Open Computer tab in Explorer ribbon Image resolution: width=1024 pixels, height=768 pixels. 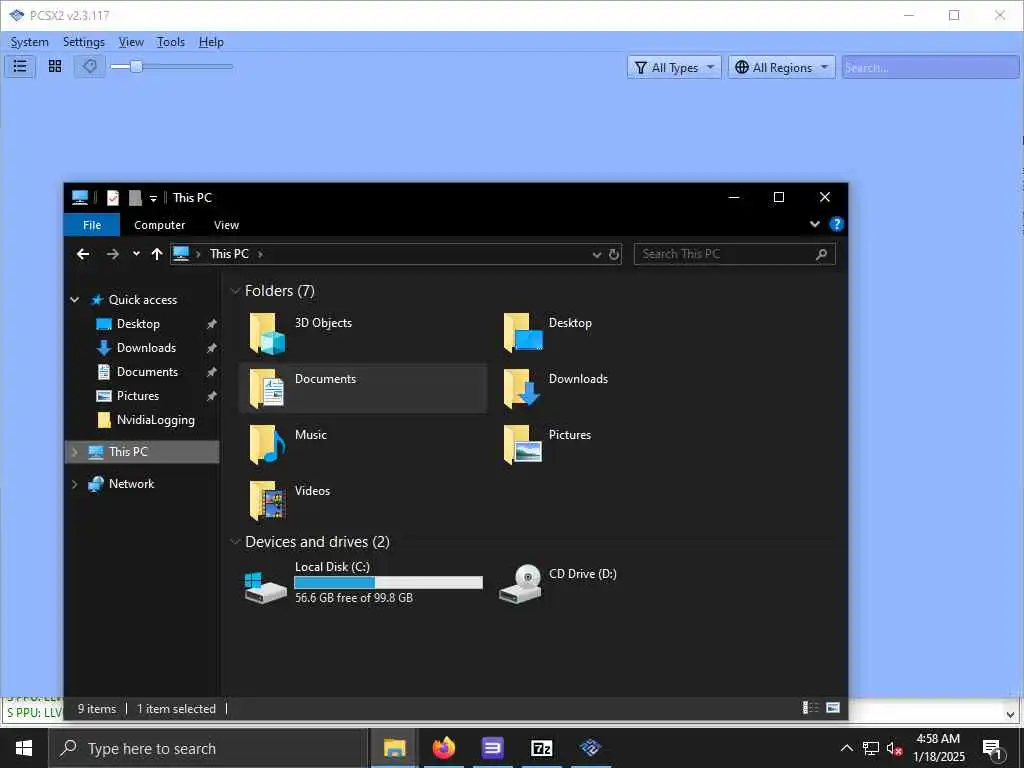tap(159, 225)
